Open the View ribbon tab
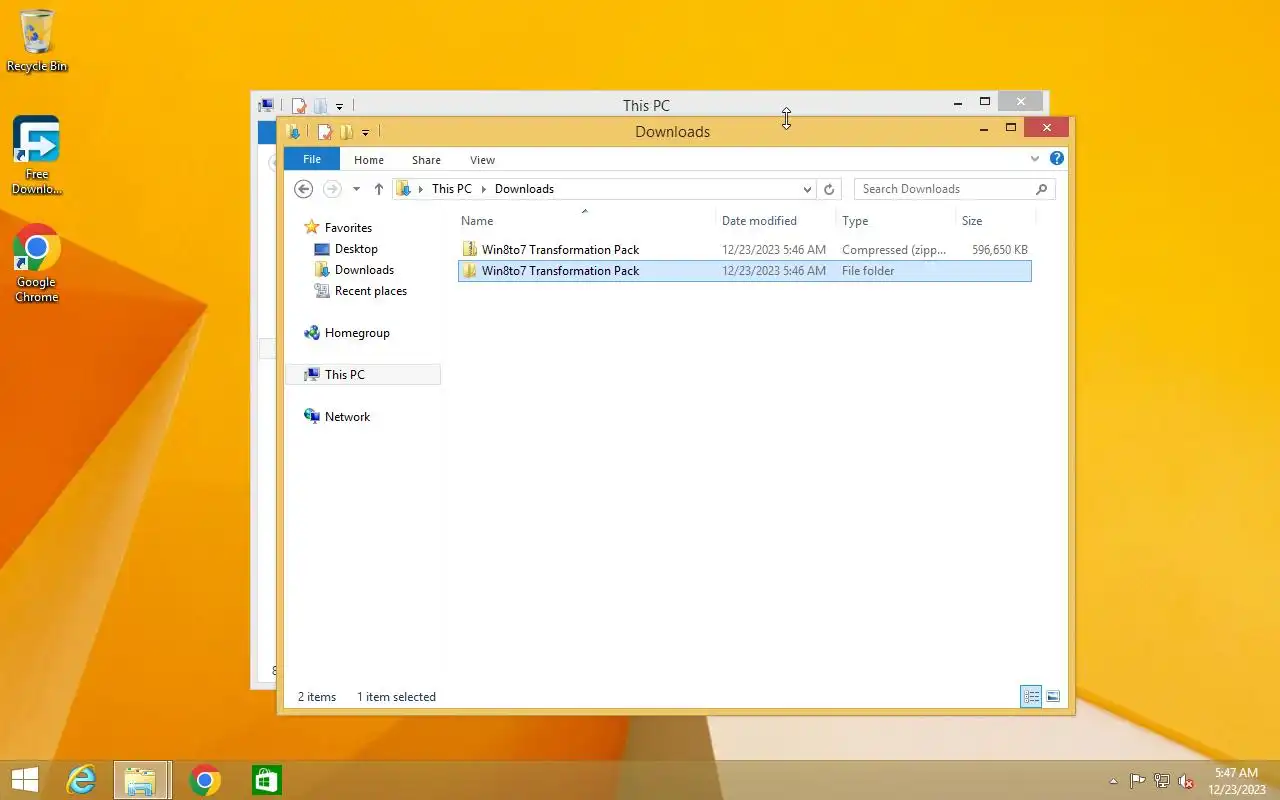The width and height of the screenshot is (1280, 800). coord(482,160)
